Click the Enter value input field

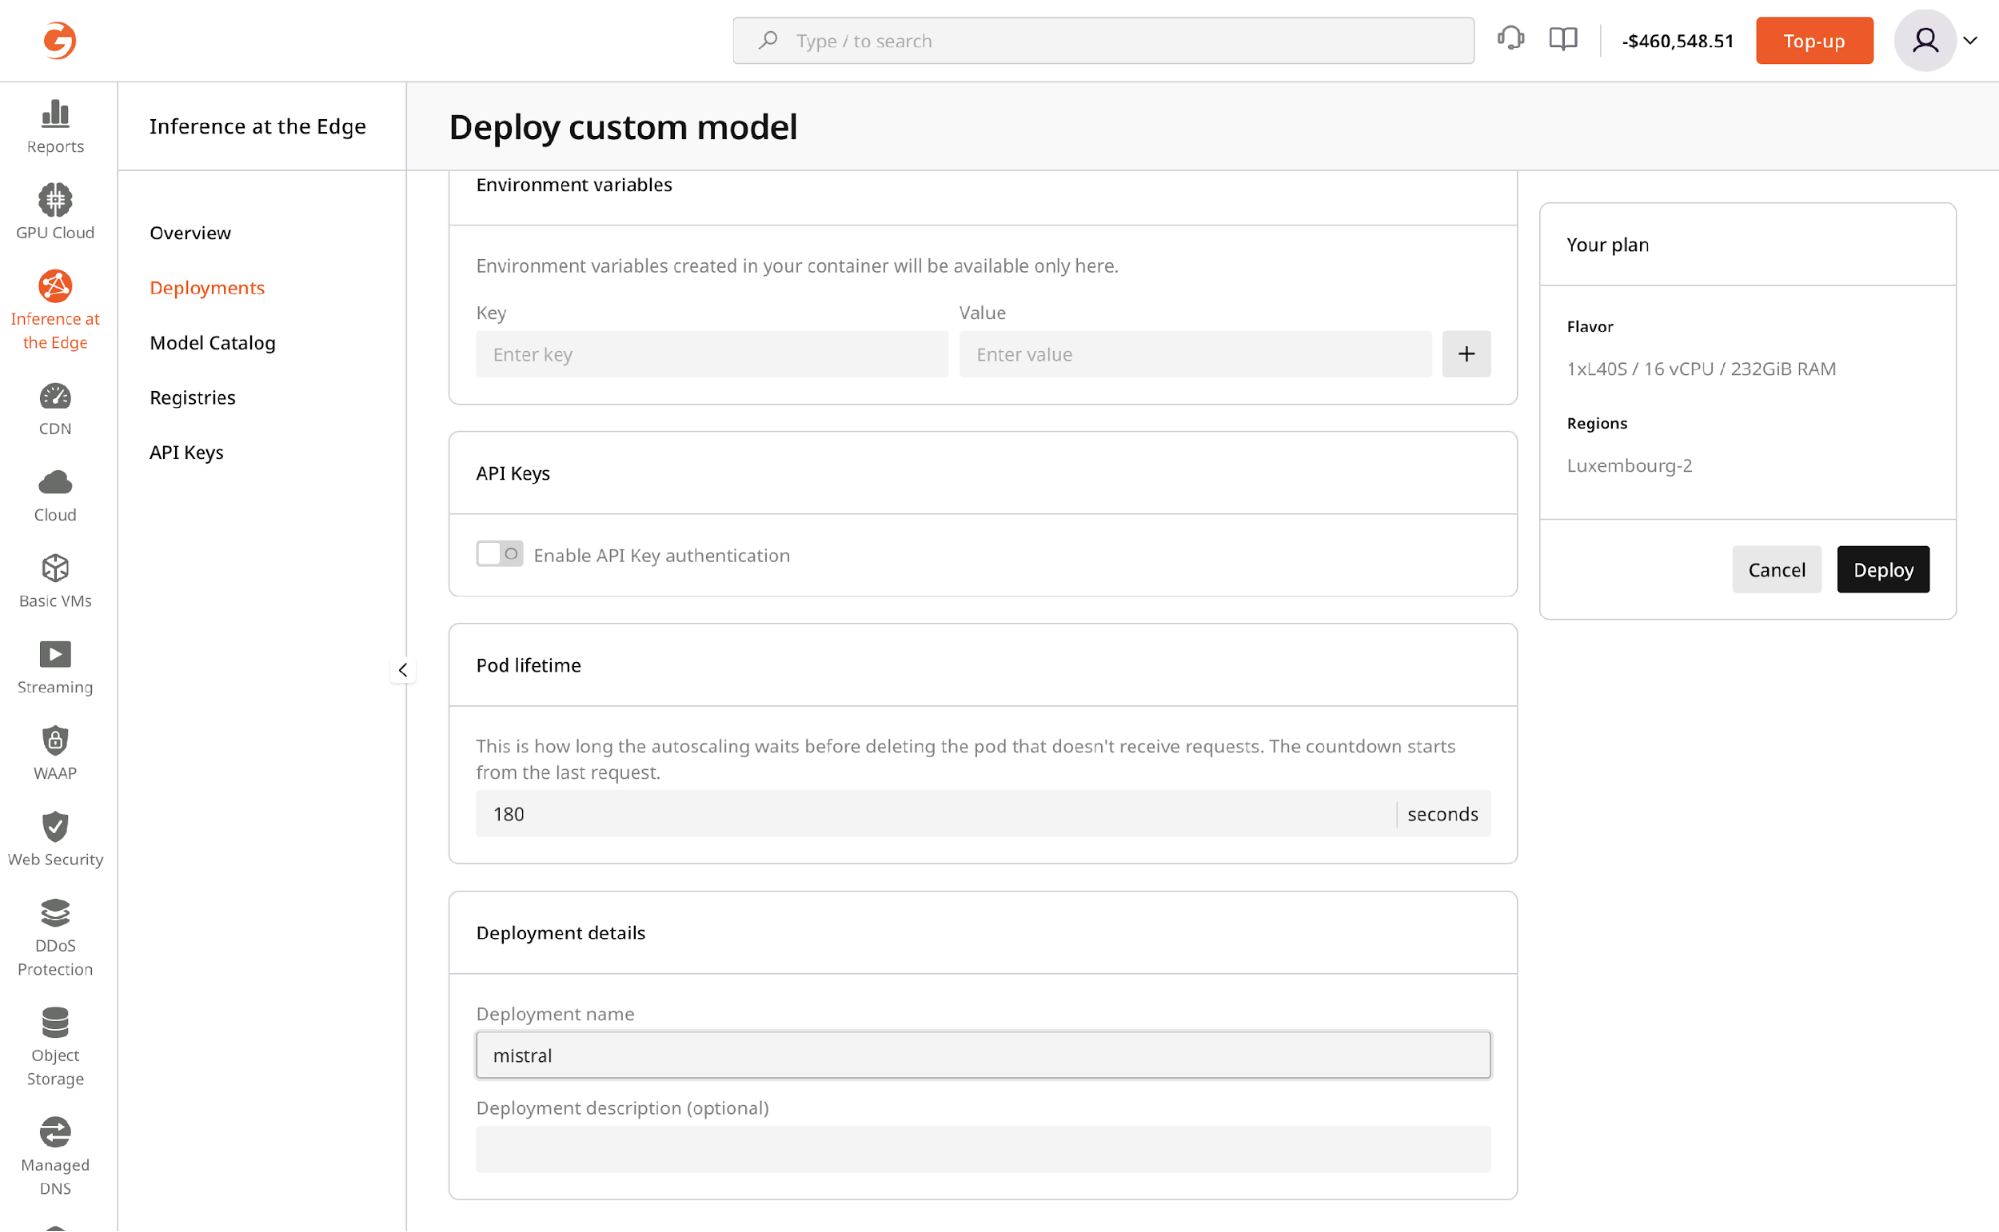pyautogui.click(x=1195, y=354)
